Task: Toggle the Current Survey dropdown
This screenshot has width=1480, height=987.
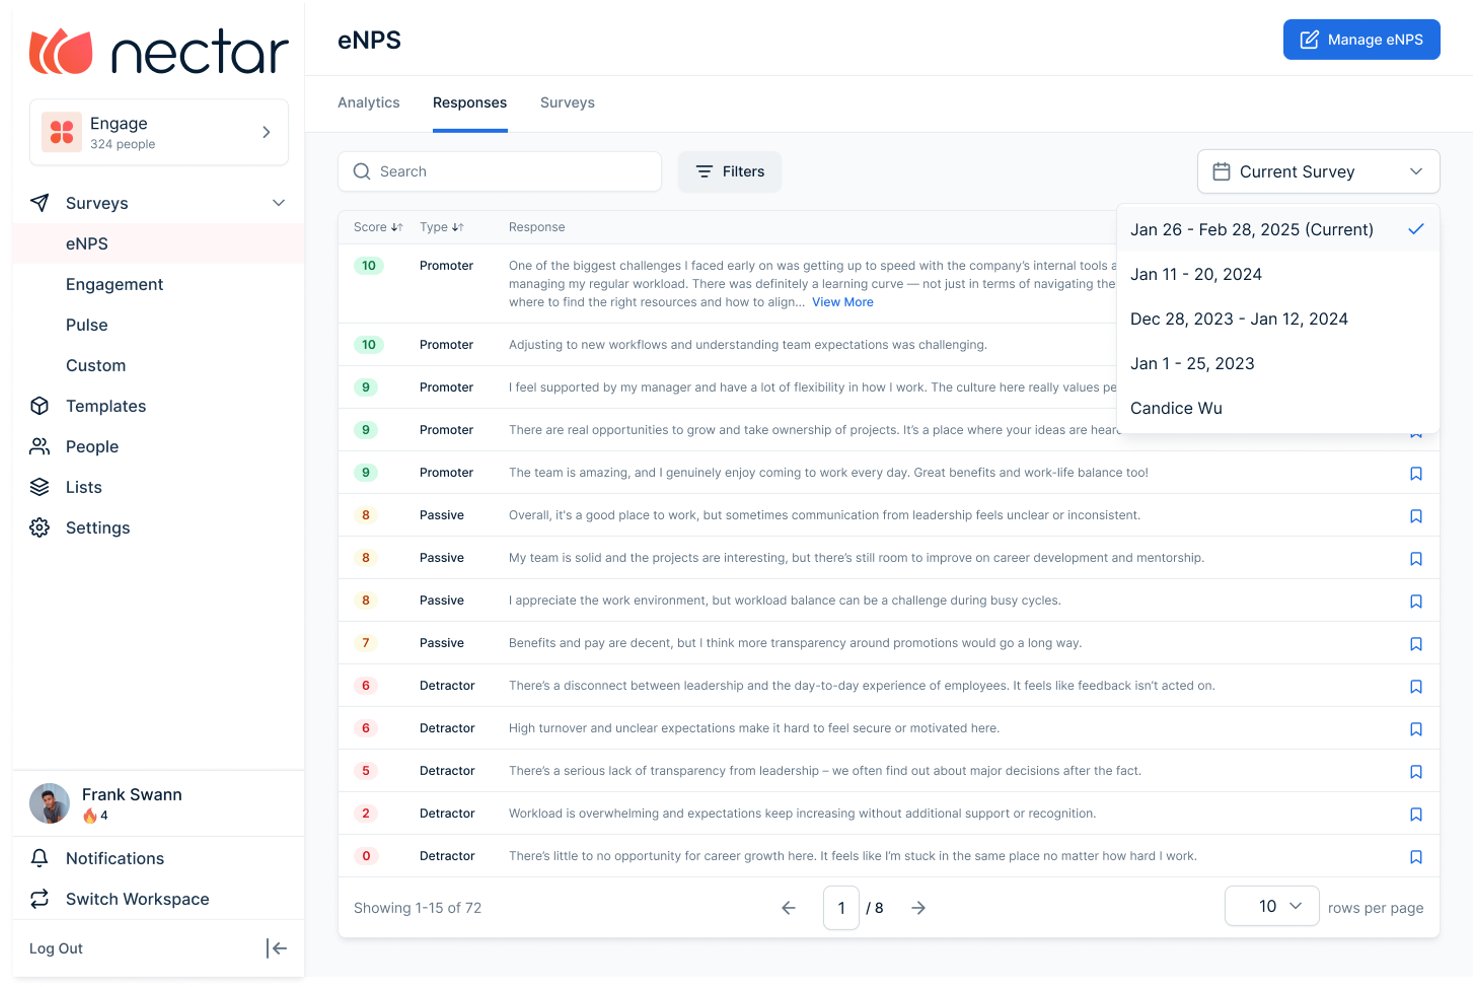Action: pyautogui.click(x=1318, y=172)
